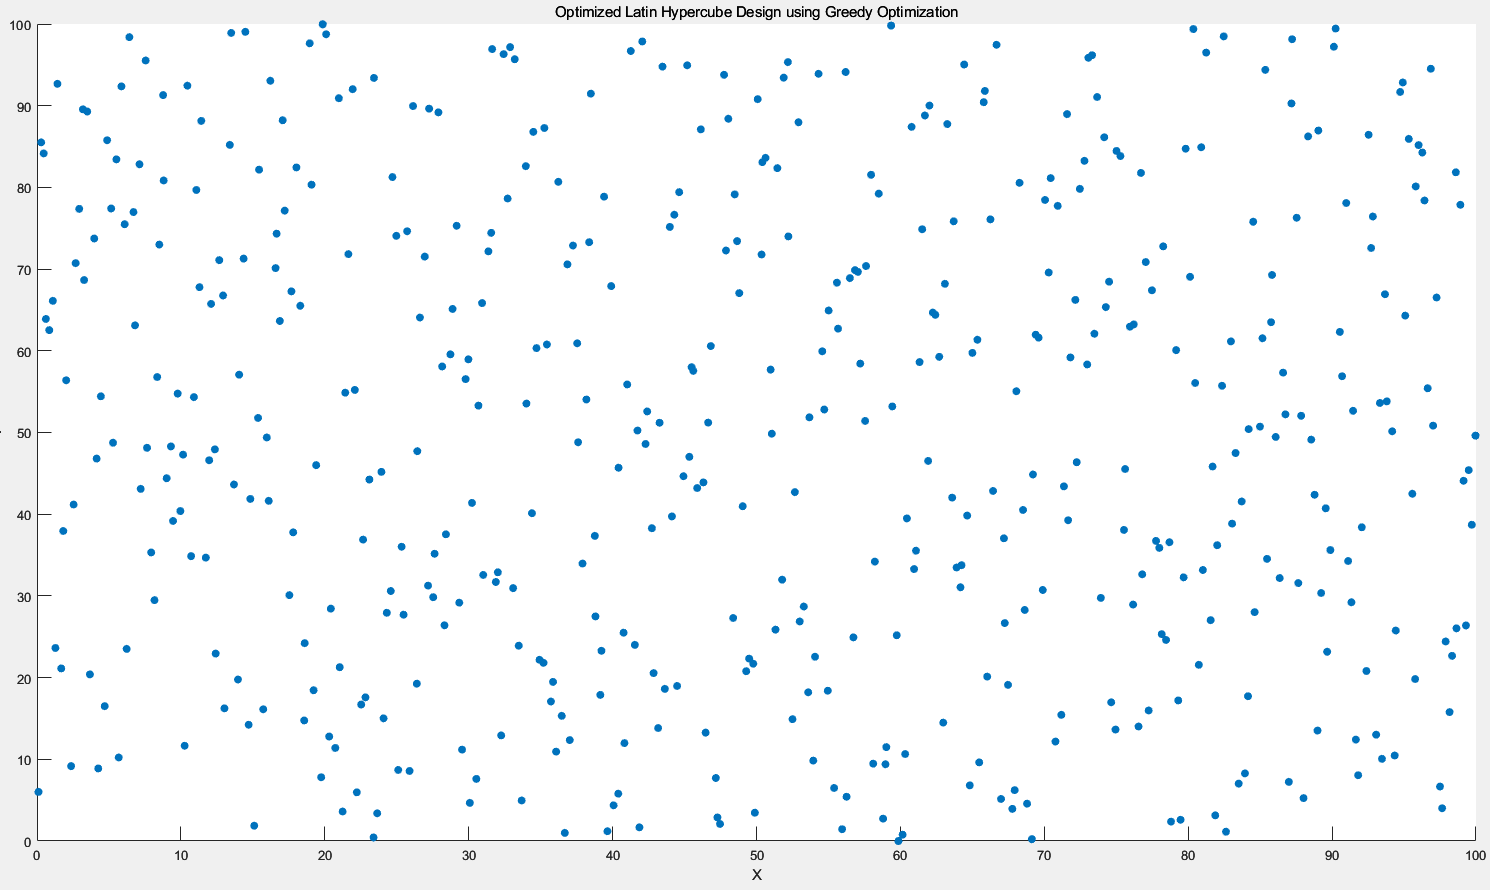The image size is (1490, 890).
Task: Select the x-axis tick label '10'
Action: 180,857
